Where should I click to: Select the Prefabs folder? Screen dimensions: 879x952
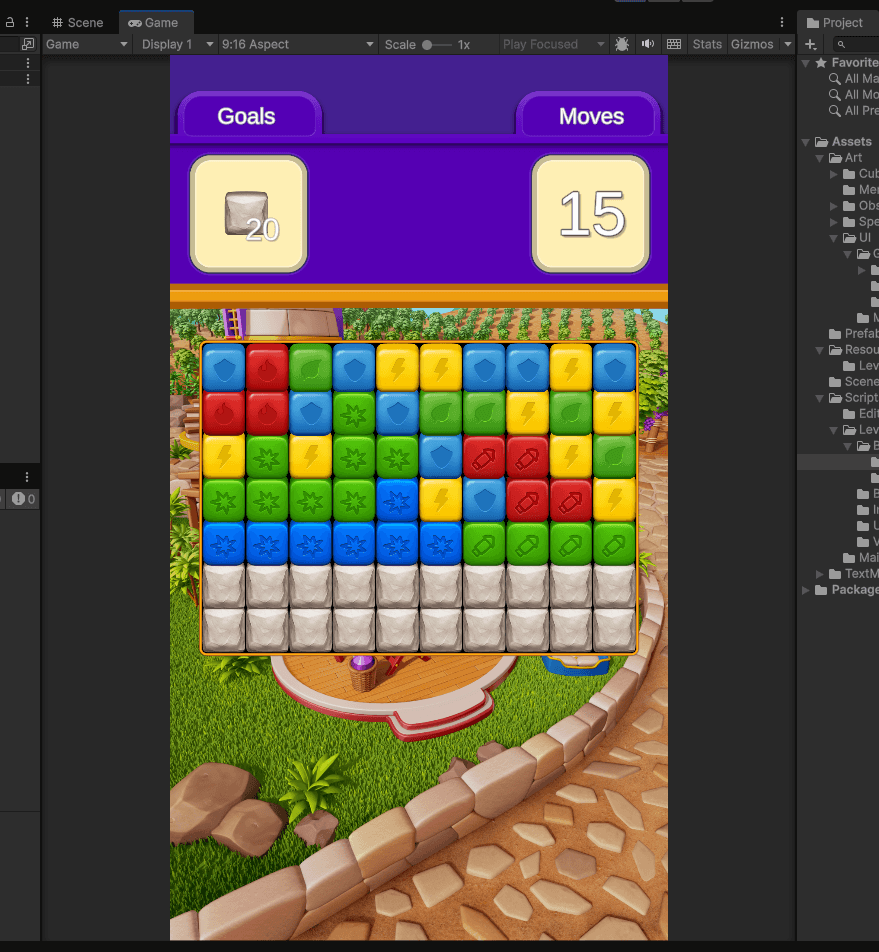coord(854,333)
